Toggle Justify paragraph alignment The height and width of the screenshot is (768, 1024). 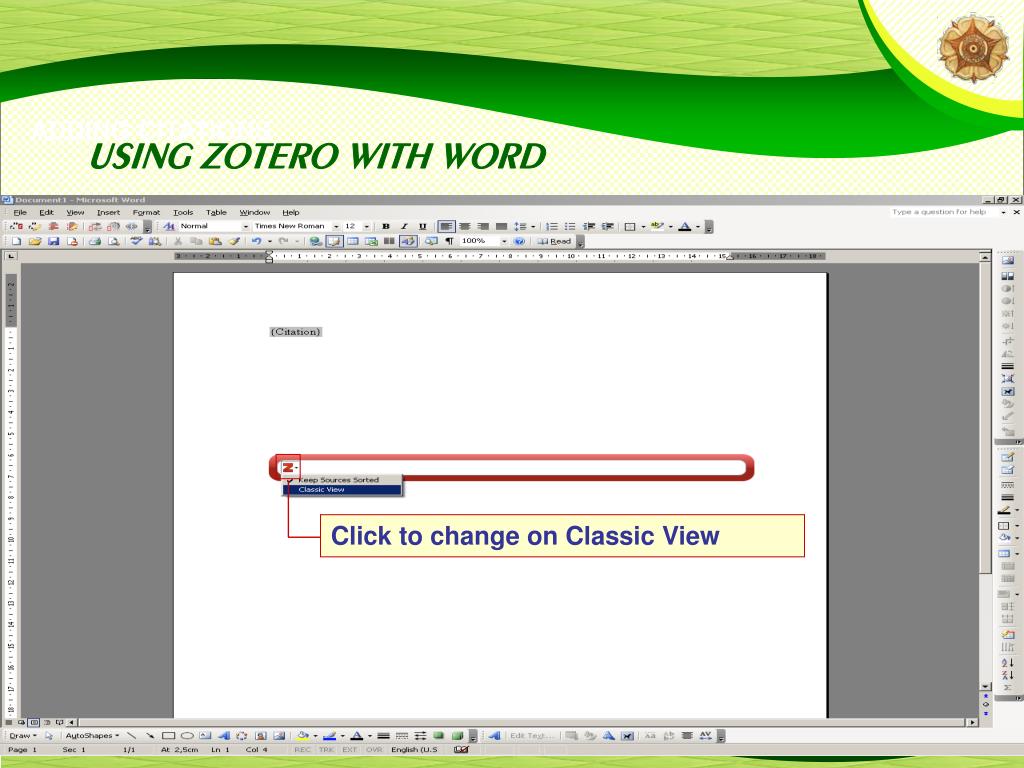coord(502,227)
